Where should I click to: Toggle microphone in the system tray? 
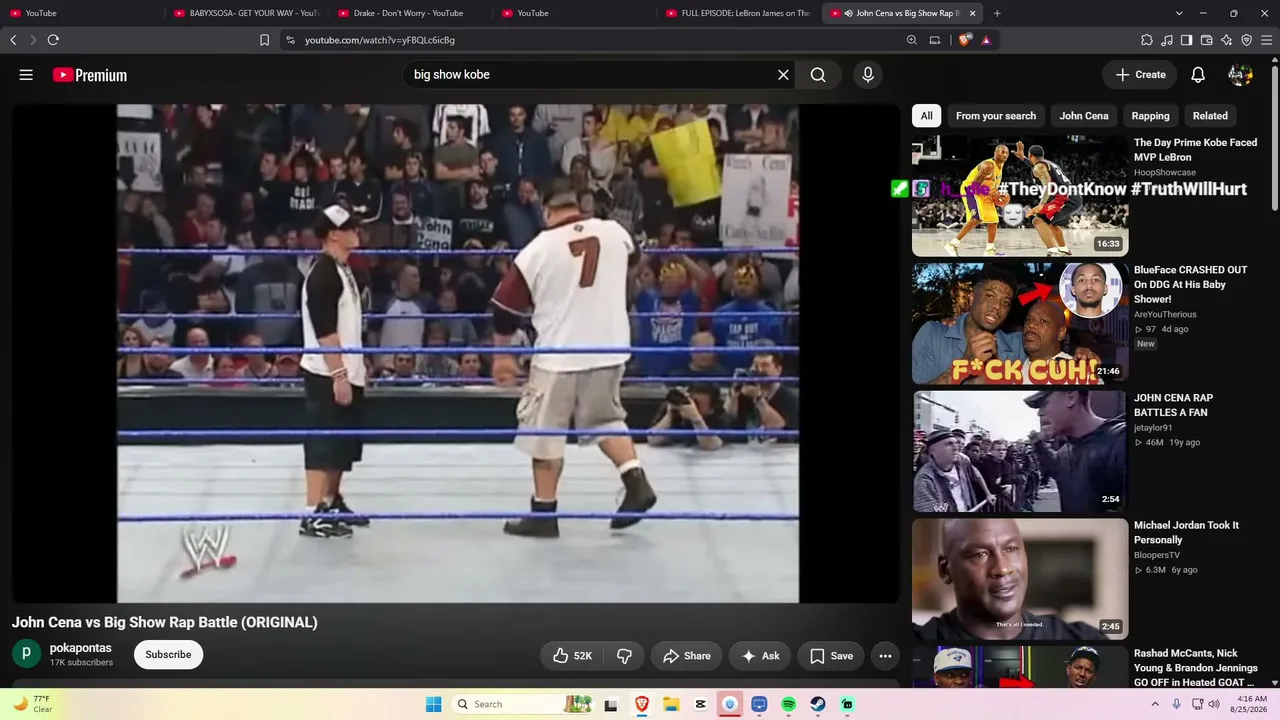(x=1176, y=704)
